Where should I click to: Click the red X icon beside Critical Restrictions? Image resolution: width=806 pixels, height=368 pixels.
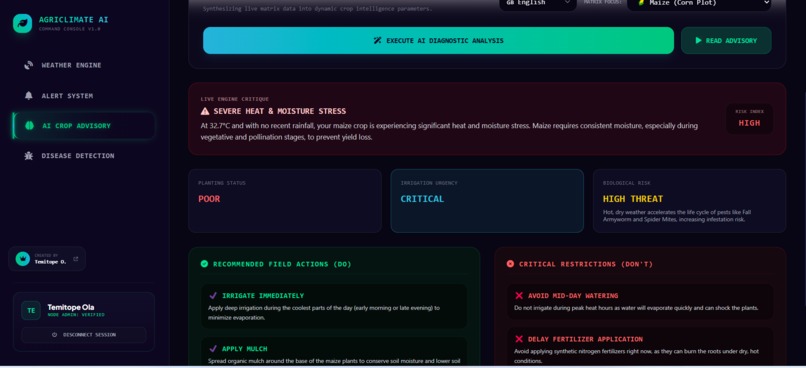(x=510, y=264)
